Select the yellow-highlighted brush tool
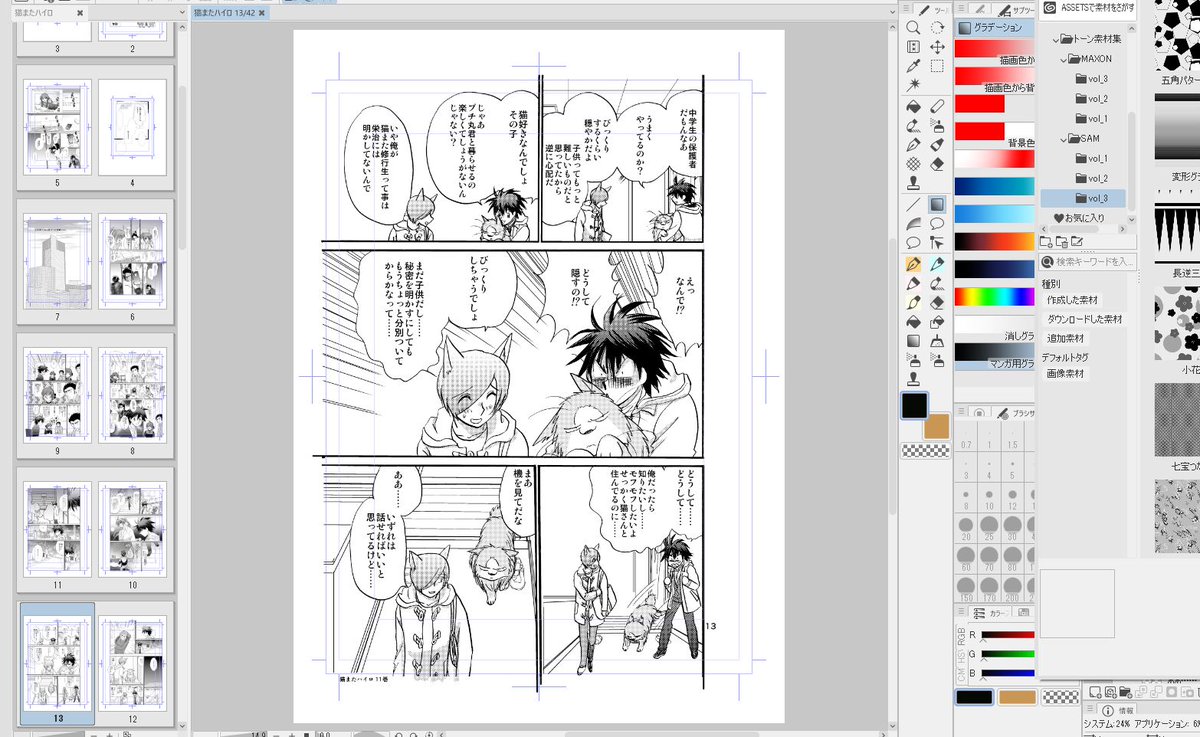Screen dimensions: 1200x737 pyautogui.click(x=913, y=302)
